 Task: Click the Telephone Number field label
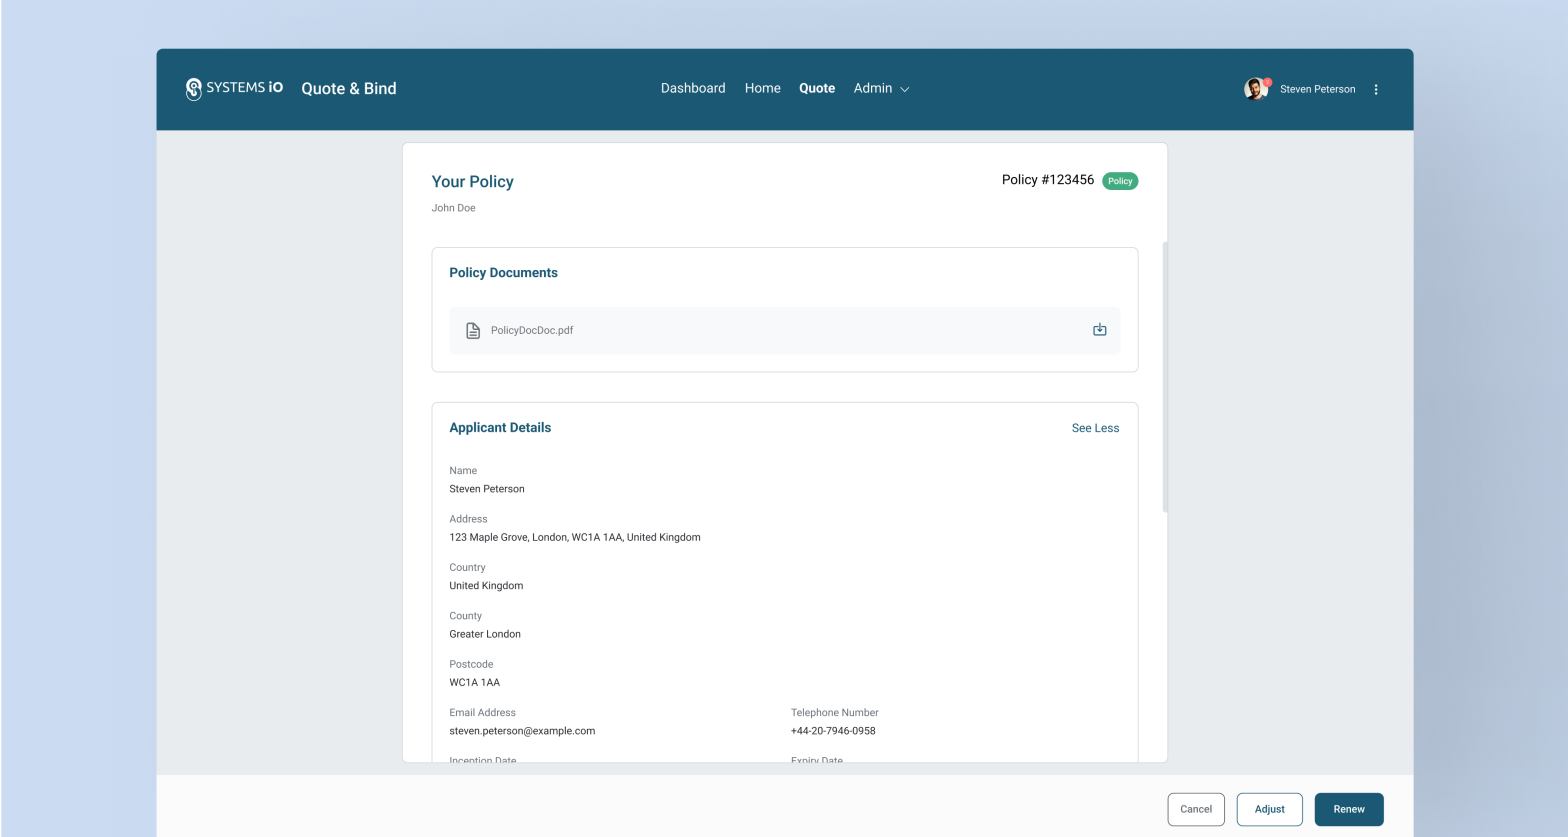[x=834, y=713]
